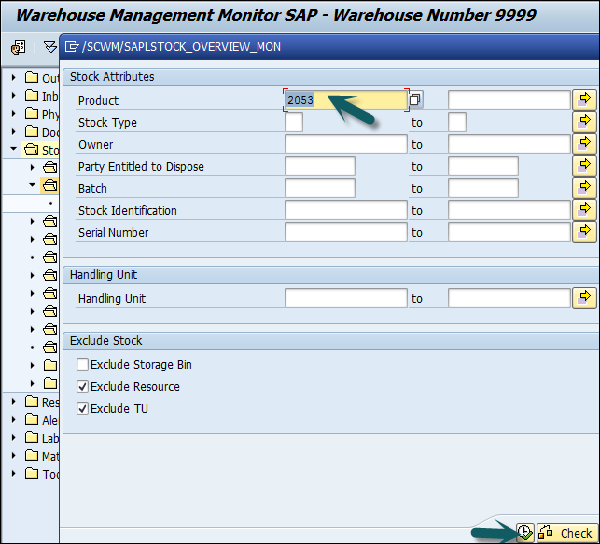This screenshot has width=600, height=544.
Task: Click the Stock Type from field
Action: coord(294,122)
